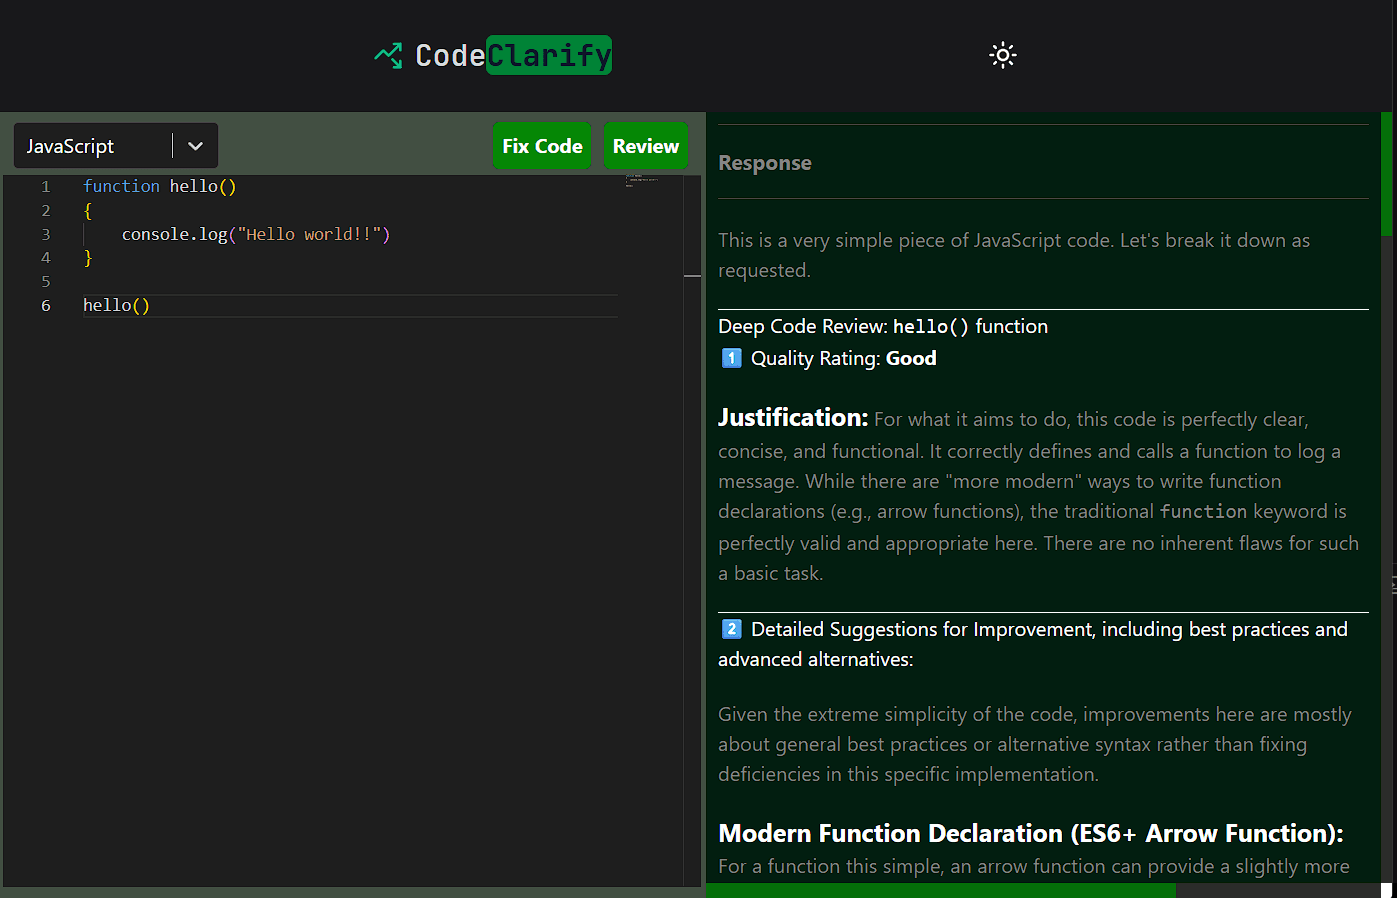
Task: Click the function keyword on line 1
Action: (x=120, y=186)
